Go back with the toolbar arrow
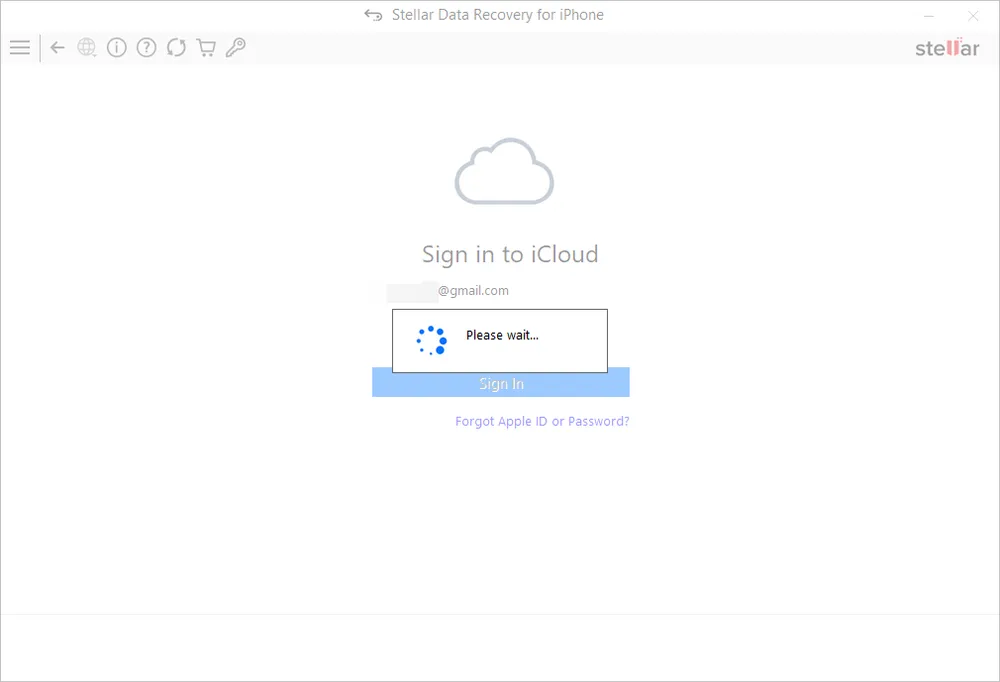Image resolution: width=1000 pixels, height=682 pixels. click(x=57, y=47)
